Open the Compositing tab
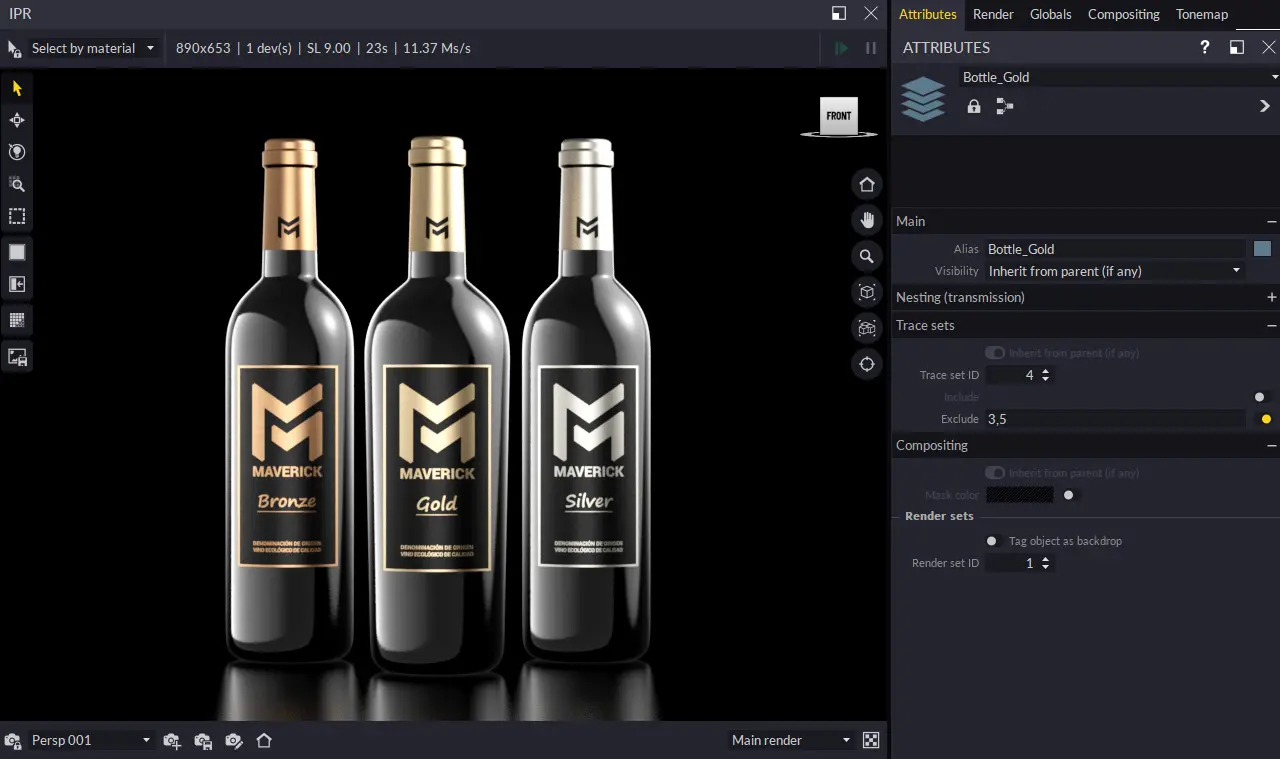The height and width of the screenshot is (759, 1280). pos(1123,14)
